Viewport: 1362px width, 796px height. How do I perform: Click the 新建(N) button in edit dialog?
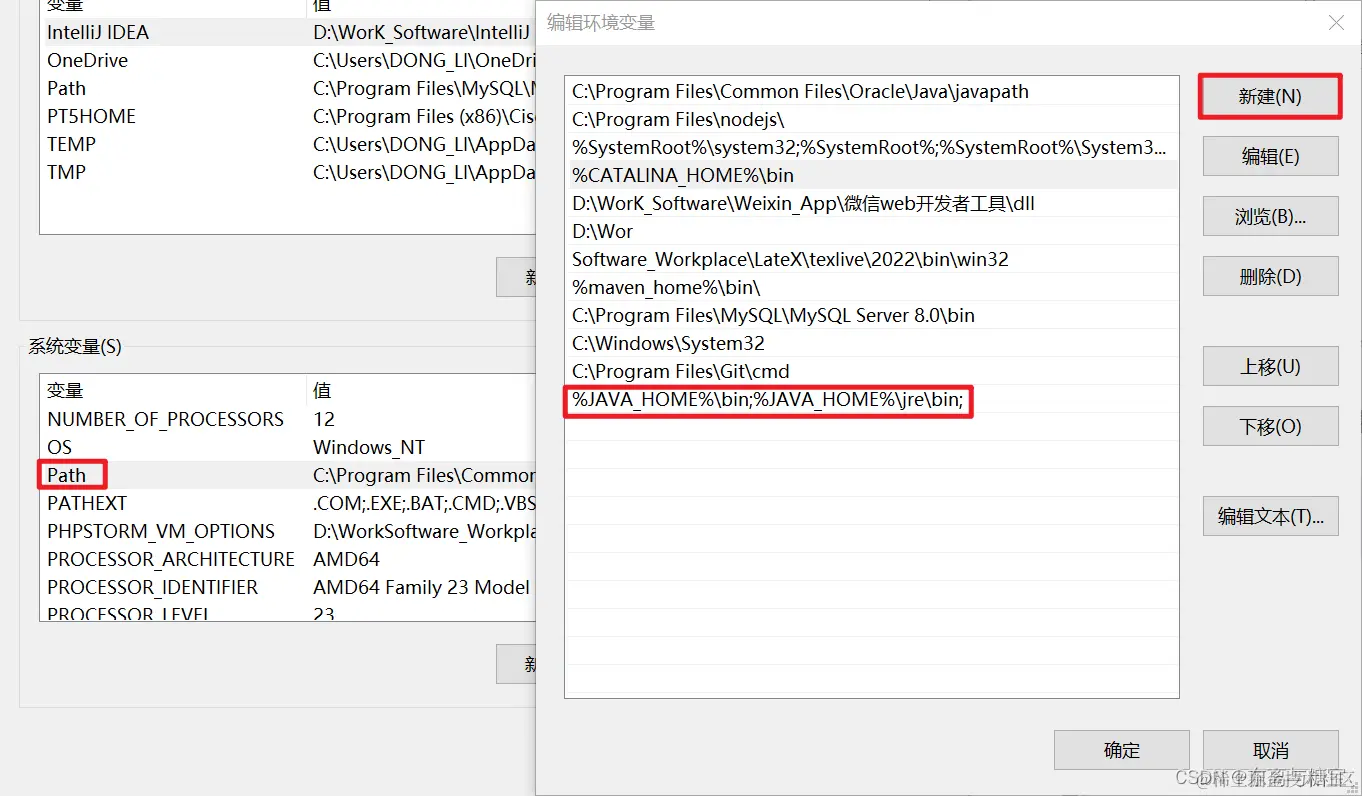click(x=1270, y=96)
